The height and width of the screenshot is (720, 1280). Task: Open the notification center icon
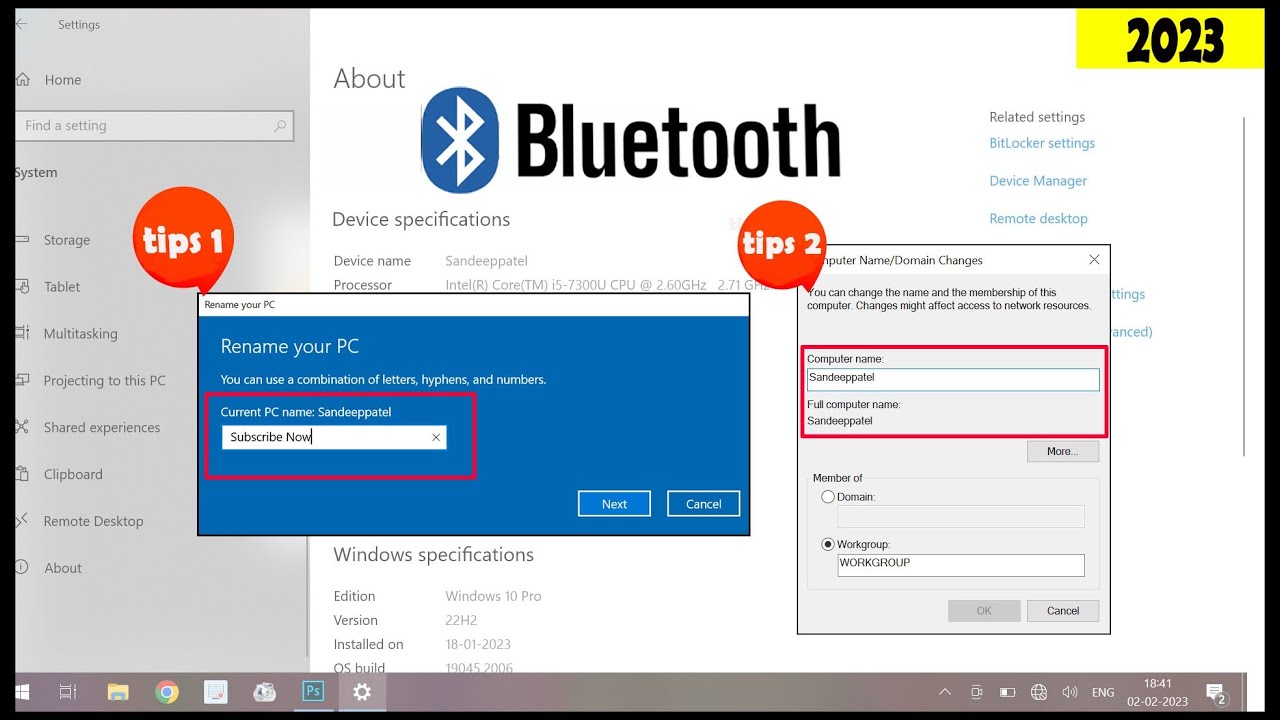pyautogui.click(x=1216, y=692)
